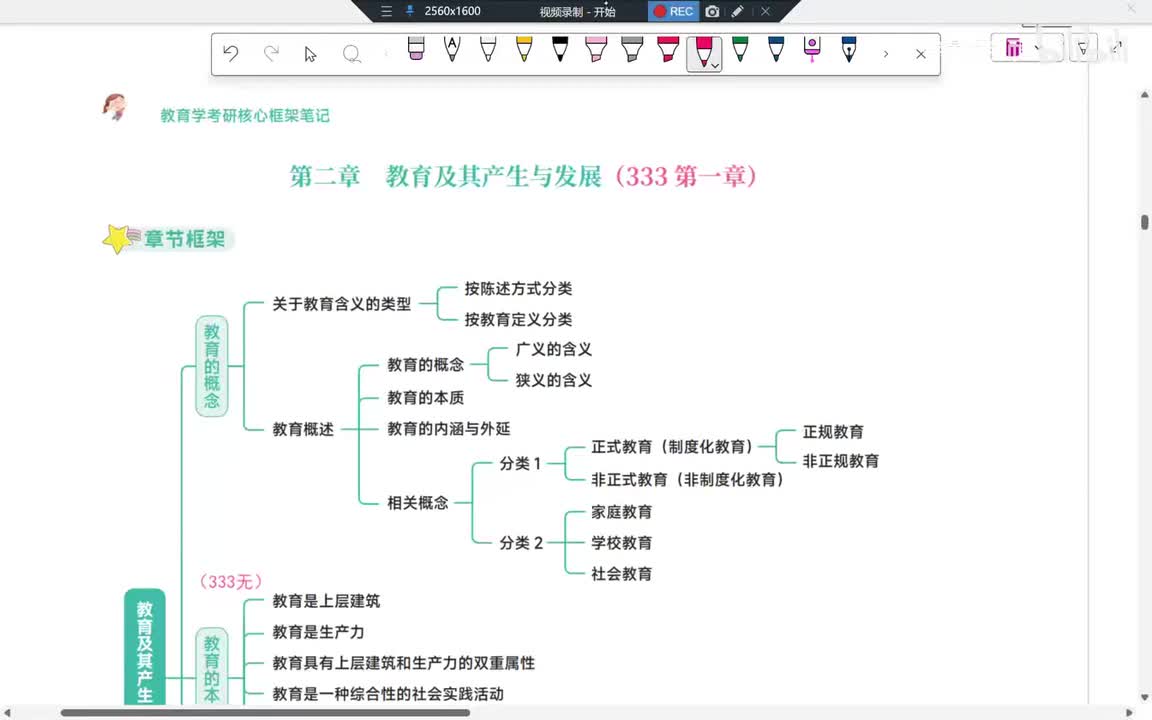Click the 社会教育 node

pyautogui.click(x=622, y=574)
